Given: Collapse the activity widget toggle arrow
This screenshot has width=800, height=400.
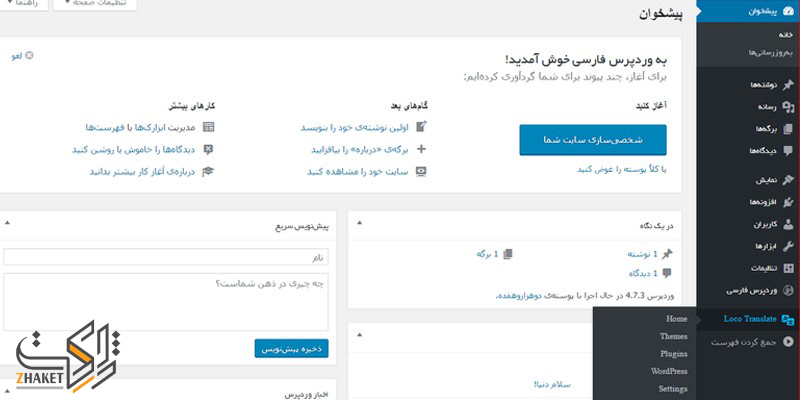Looking at the screenshot, I should tap(360, 335).
